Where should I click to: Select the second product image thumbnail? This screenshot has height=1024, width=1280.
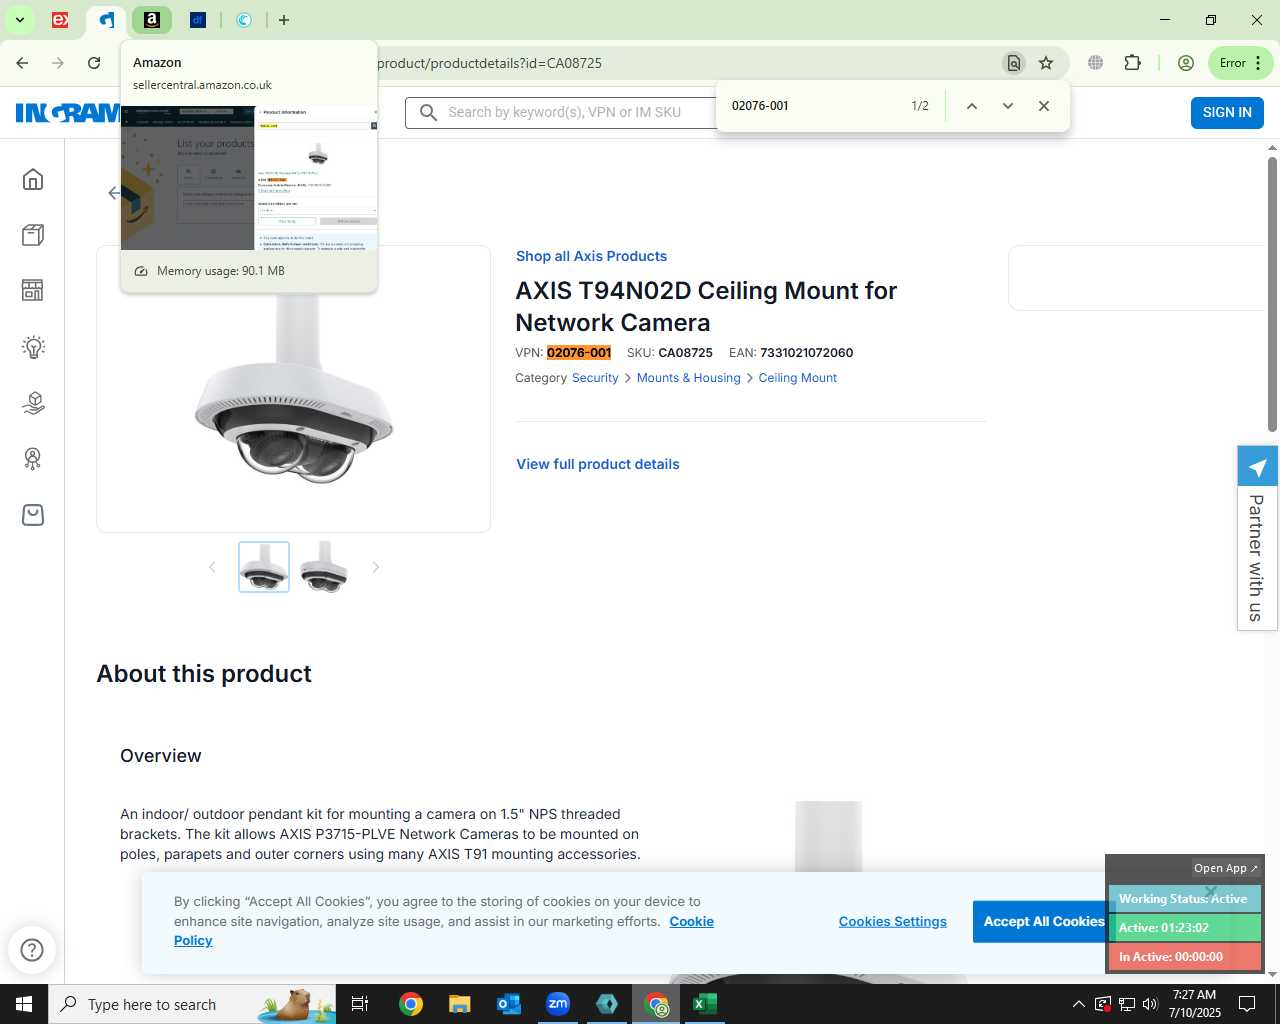pyautogui.click(x=324, y=567)
